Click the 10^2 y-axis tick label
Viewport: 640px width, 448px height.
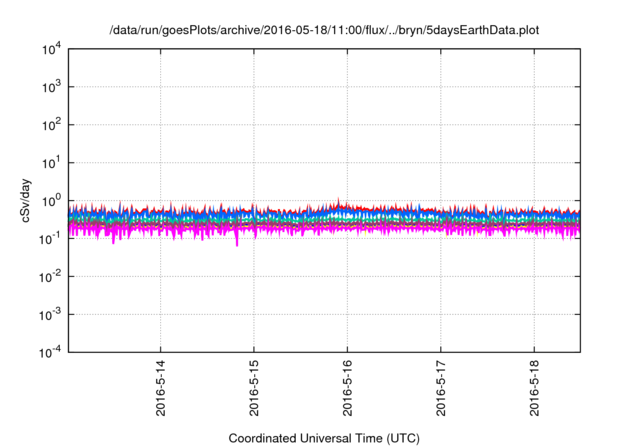52,125
